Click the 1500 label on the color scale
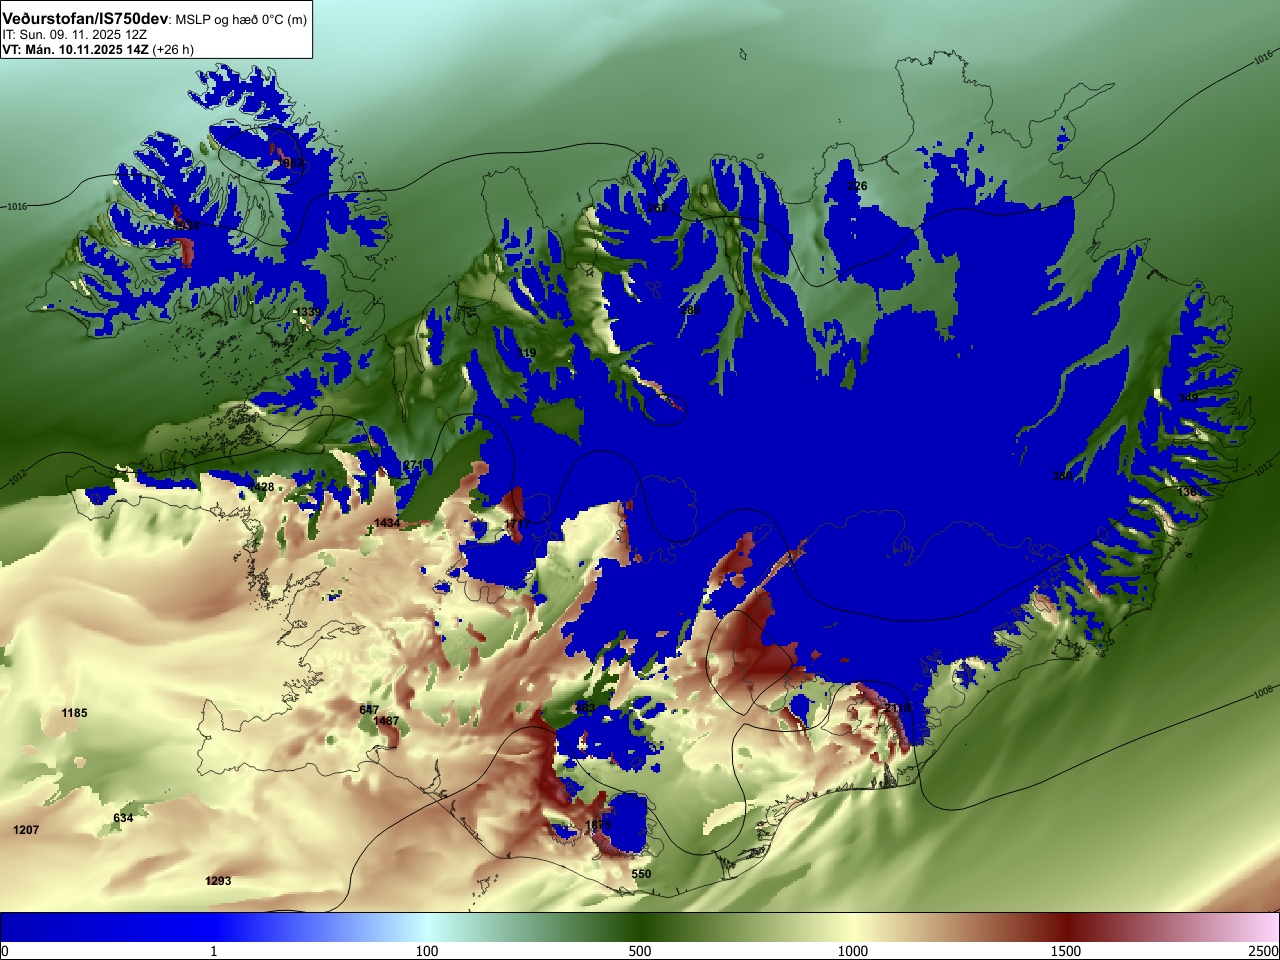 1066,951
